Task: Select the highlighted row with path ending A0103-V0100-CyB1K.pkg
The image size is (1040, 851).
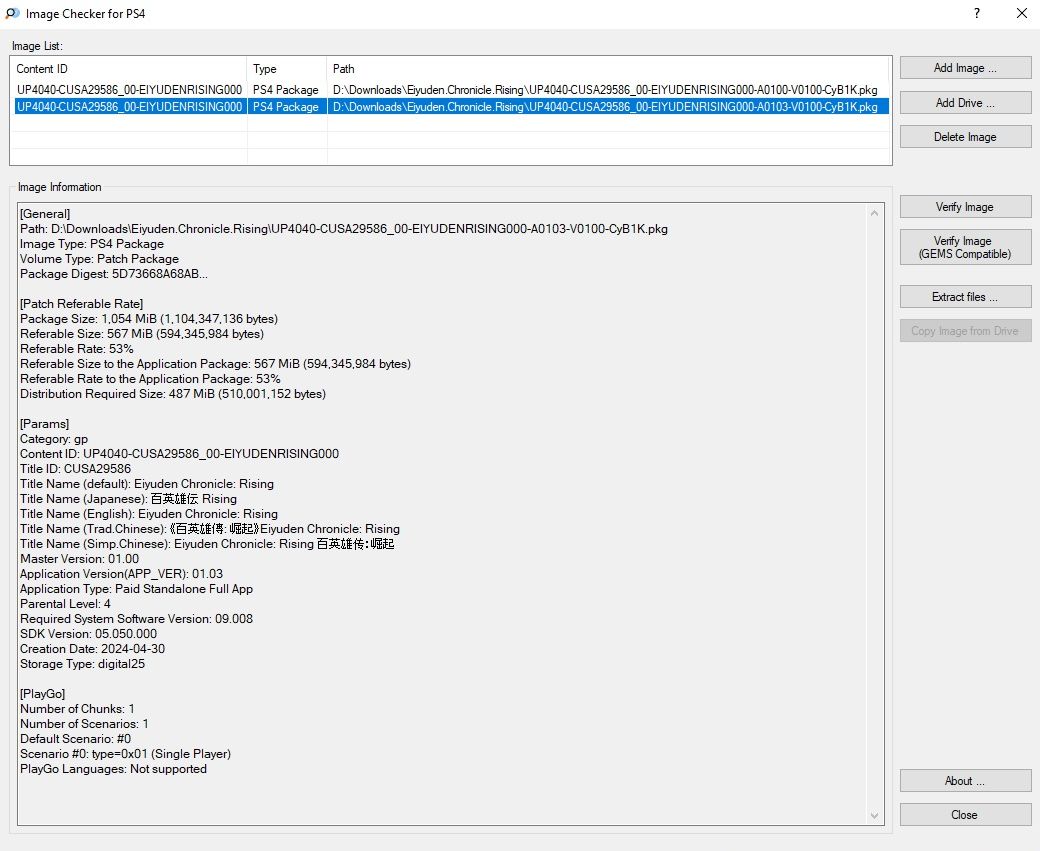Action: point(451,107)
